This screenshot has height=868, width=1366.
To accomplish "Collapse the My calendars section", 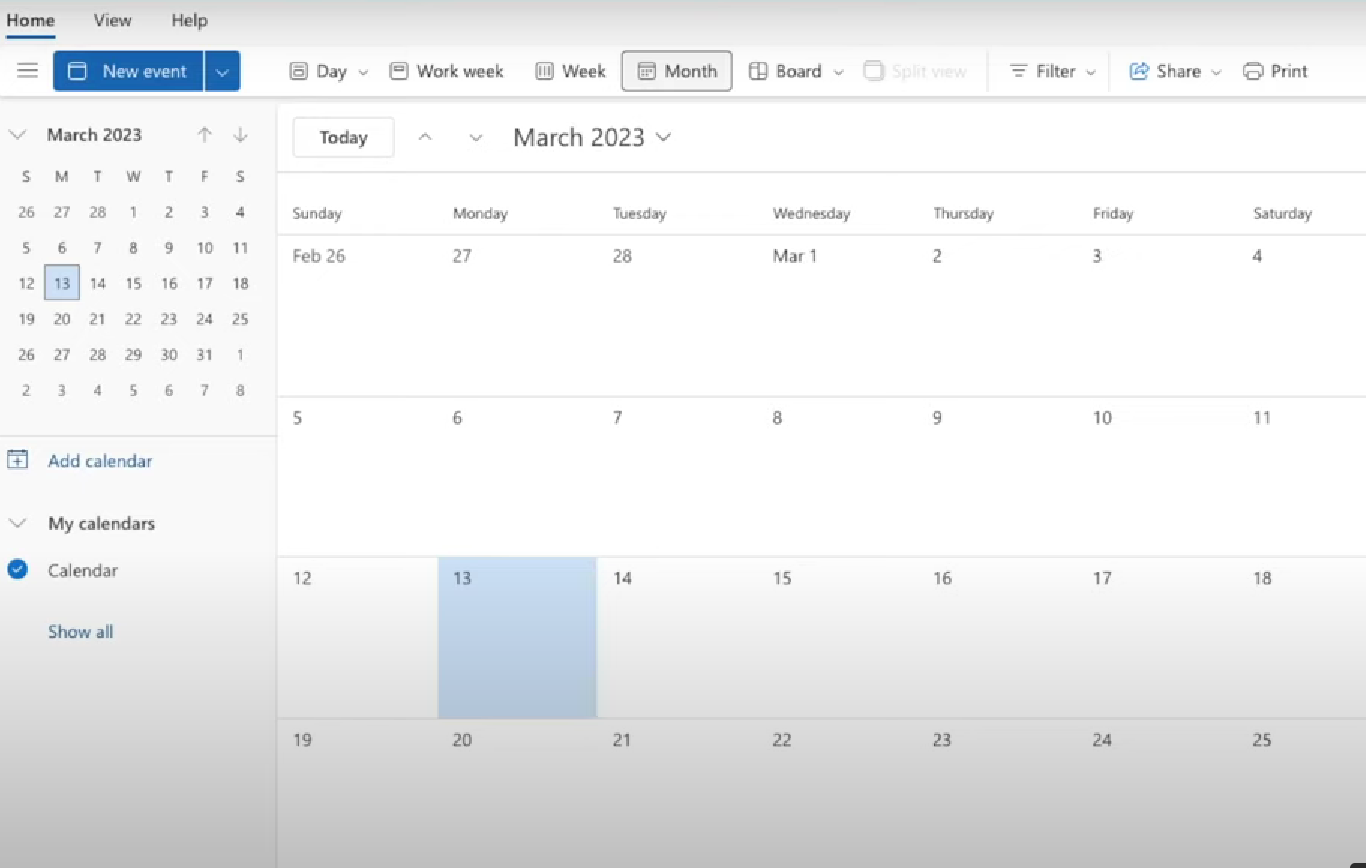I will [17, 523].
